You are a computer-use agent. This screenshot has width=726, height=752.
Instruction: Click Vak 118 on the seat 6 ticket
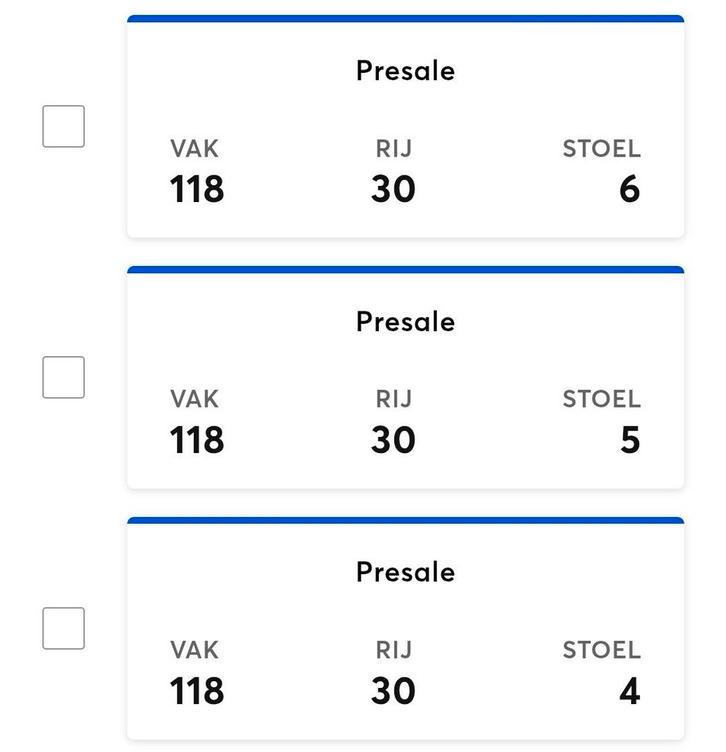coord(196,189)
